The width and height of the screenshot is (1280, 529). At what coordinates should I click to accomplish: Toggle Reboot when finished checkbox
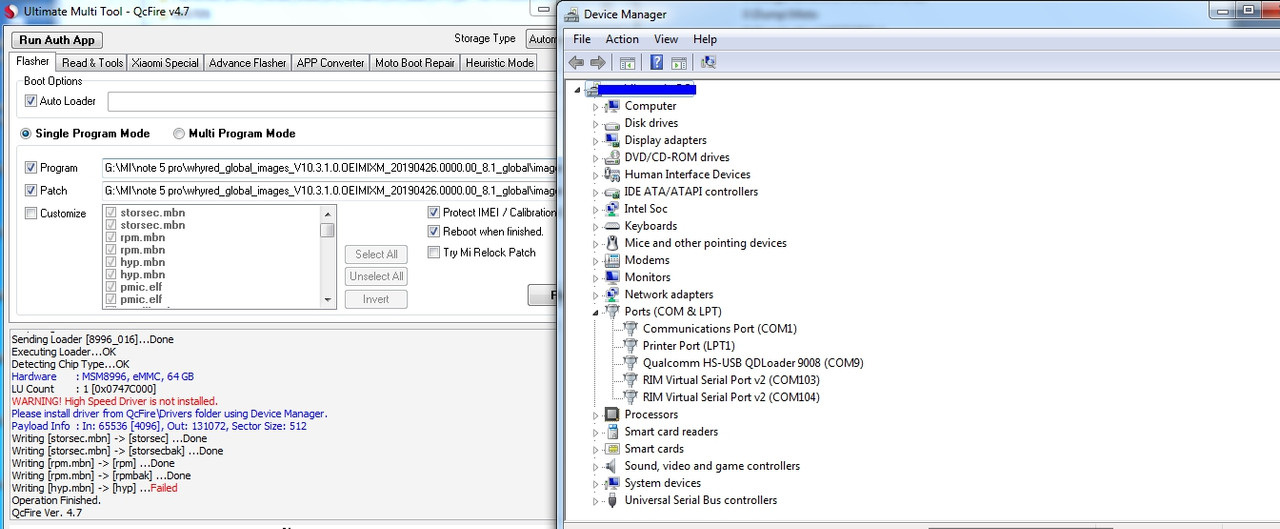pyautogui.click(x=434, y=231)
